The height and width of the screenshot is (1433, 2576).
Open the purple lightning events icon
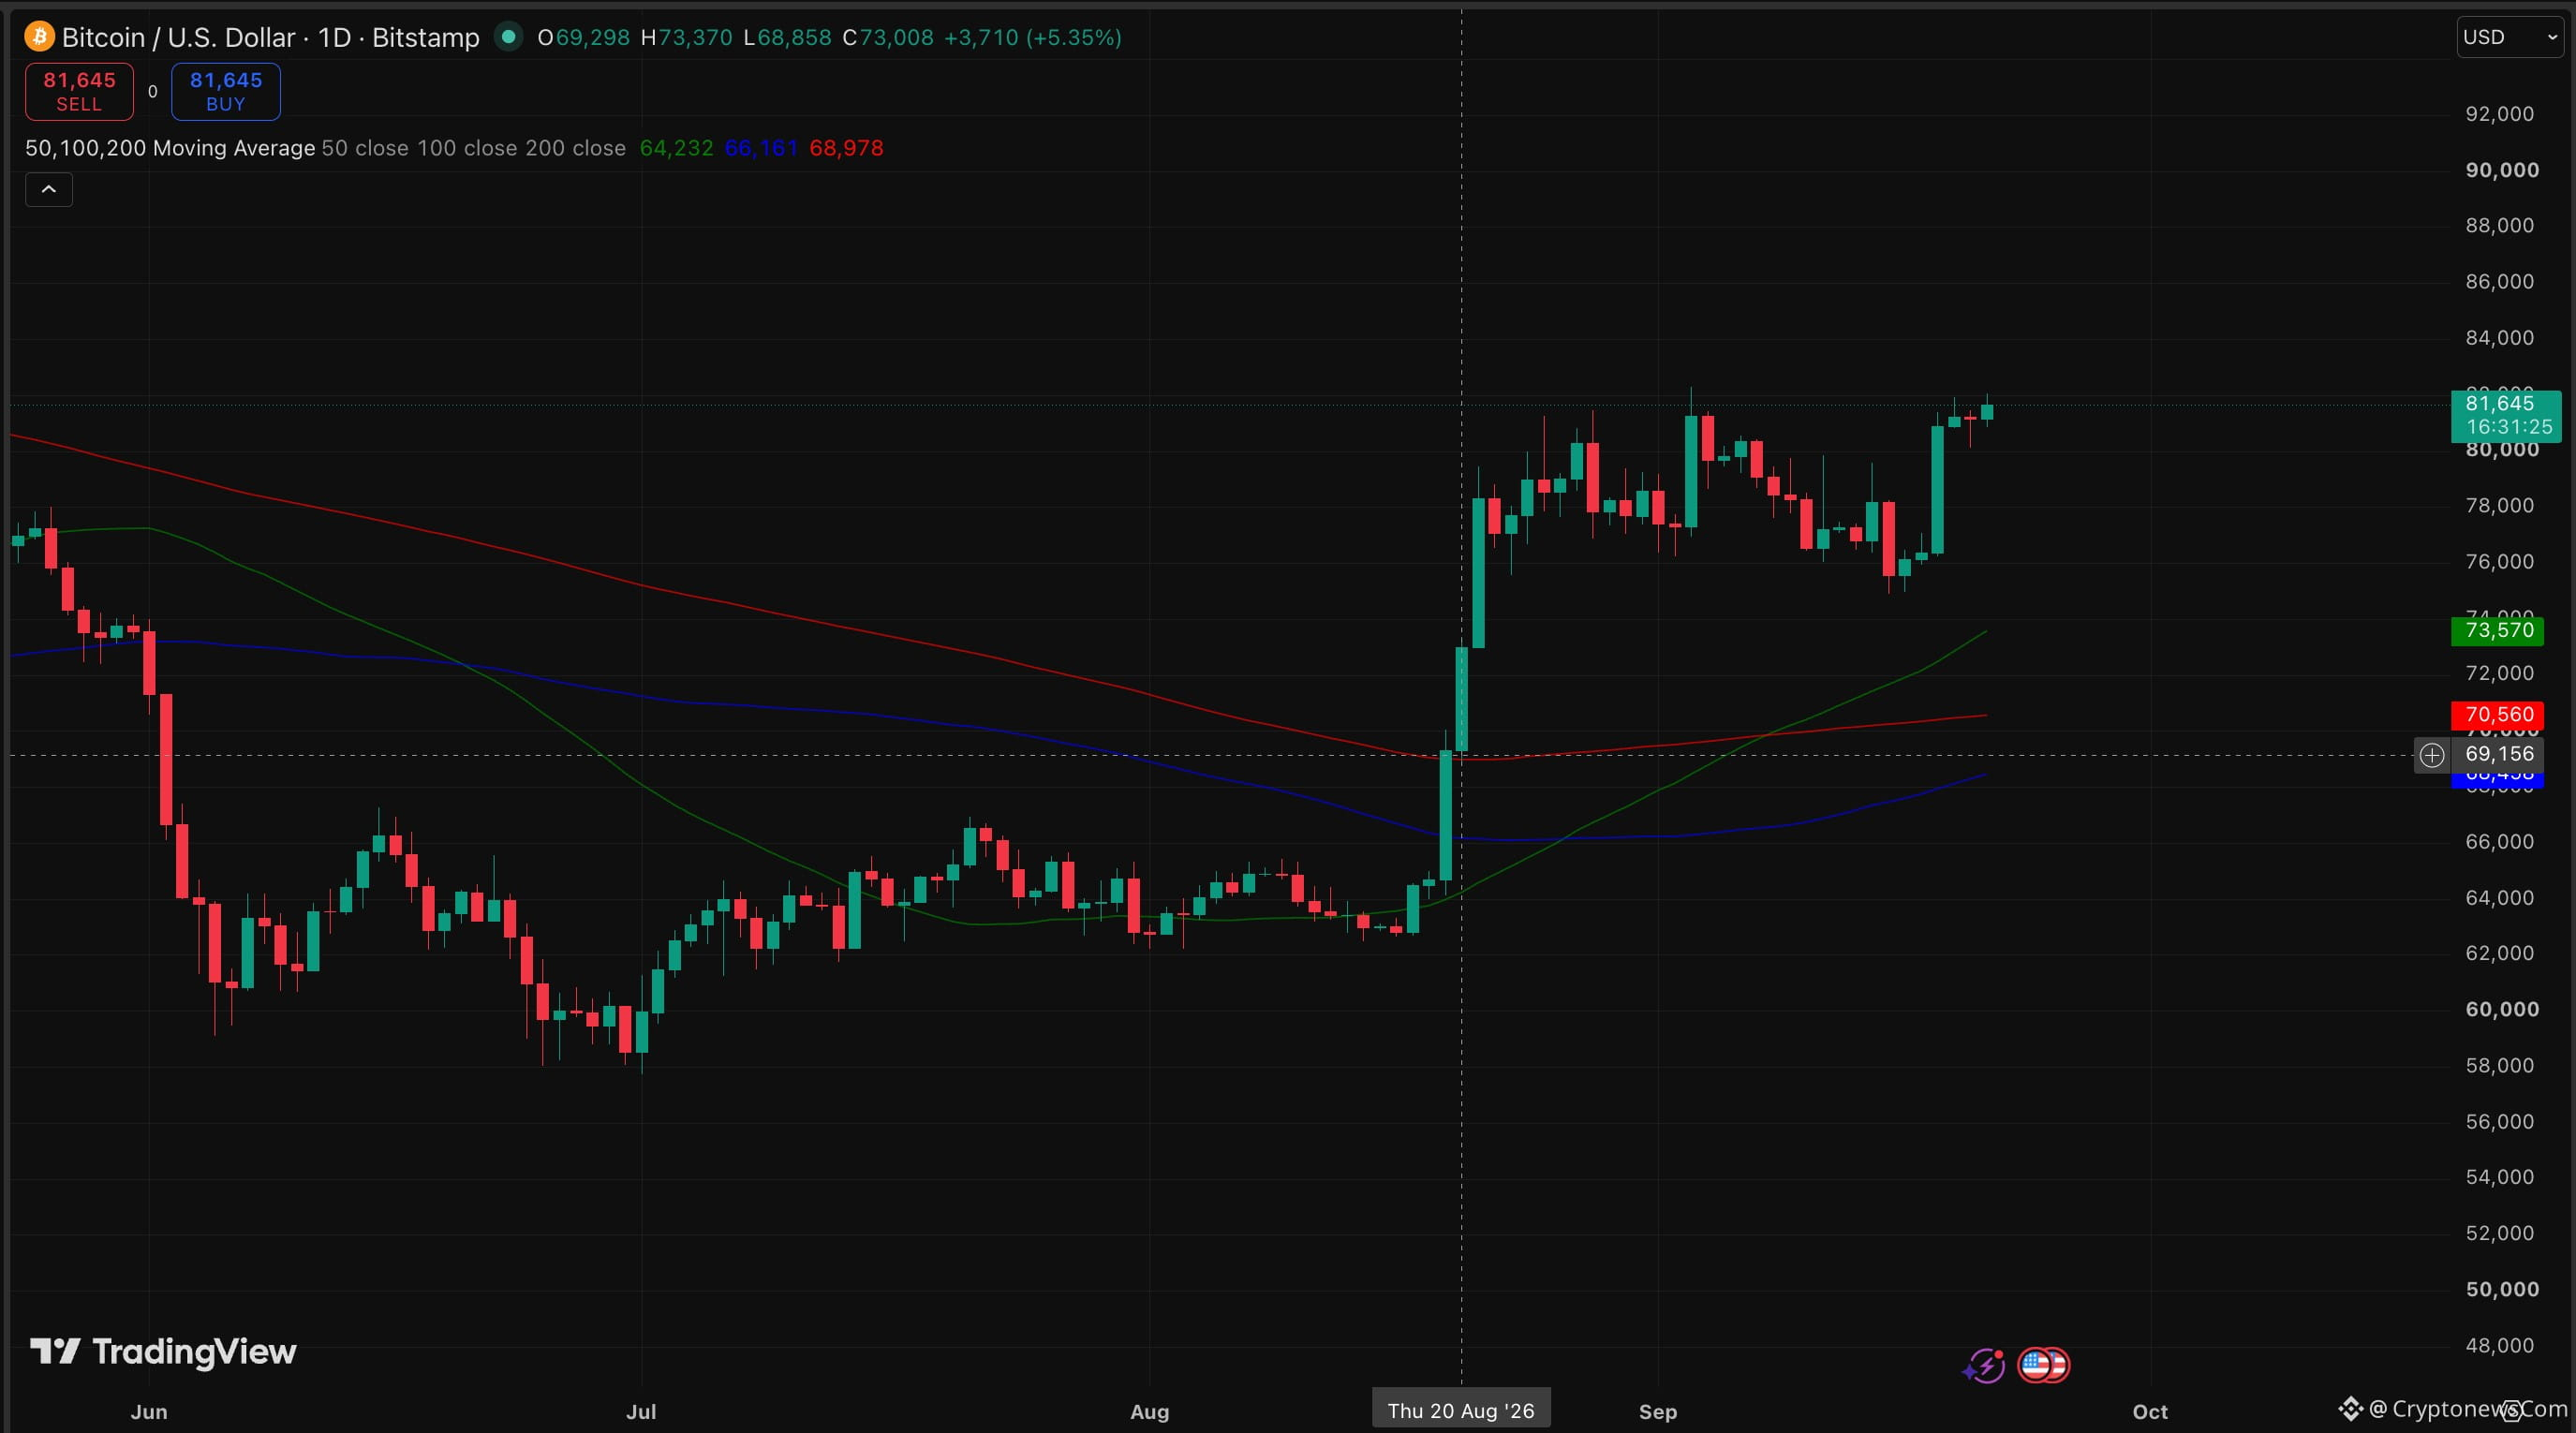pyautogui.click(x=1984, y=1365)
